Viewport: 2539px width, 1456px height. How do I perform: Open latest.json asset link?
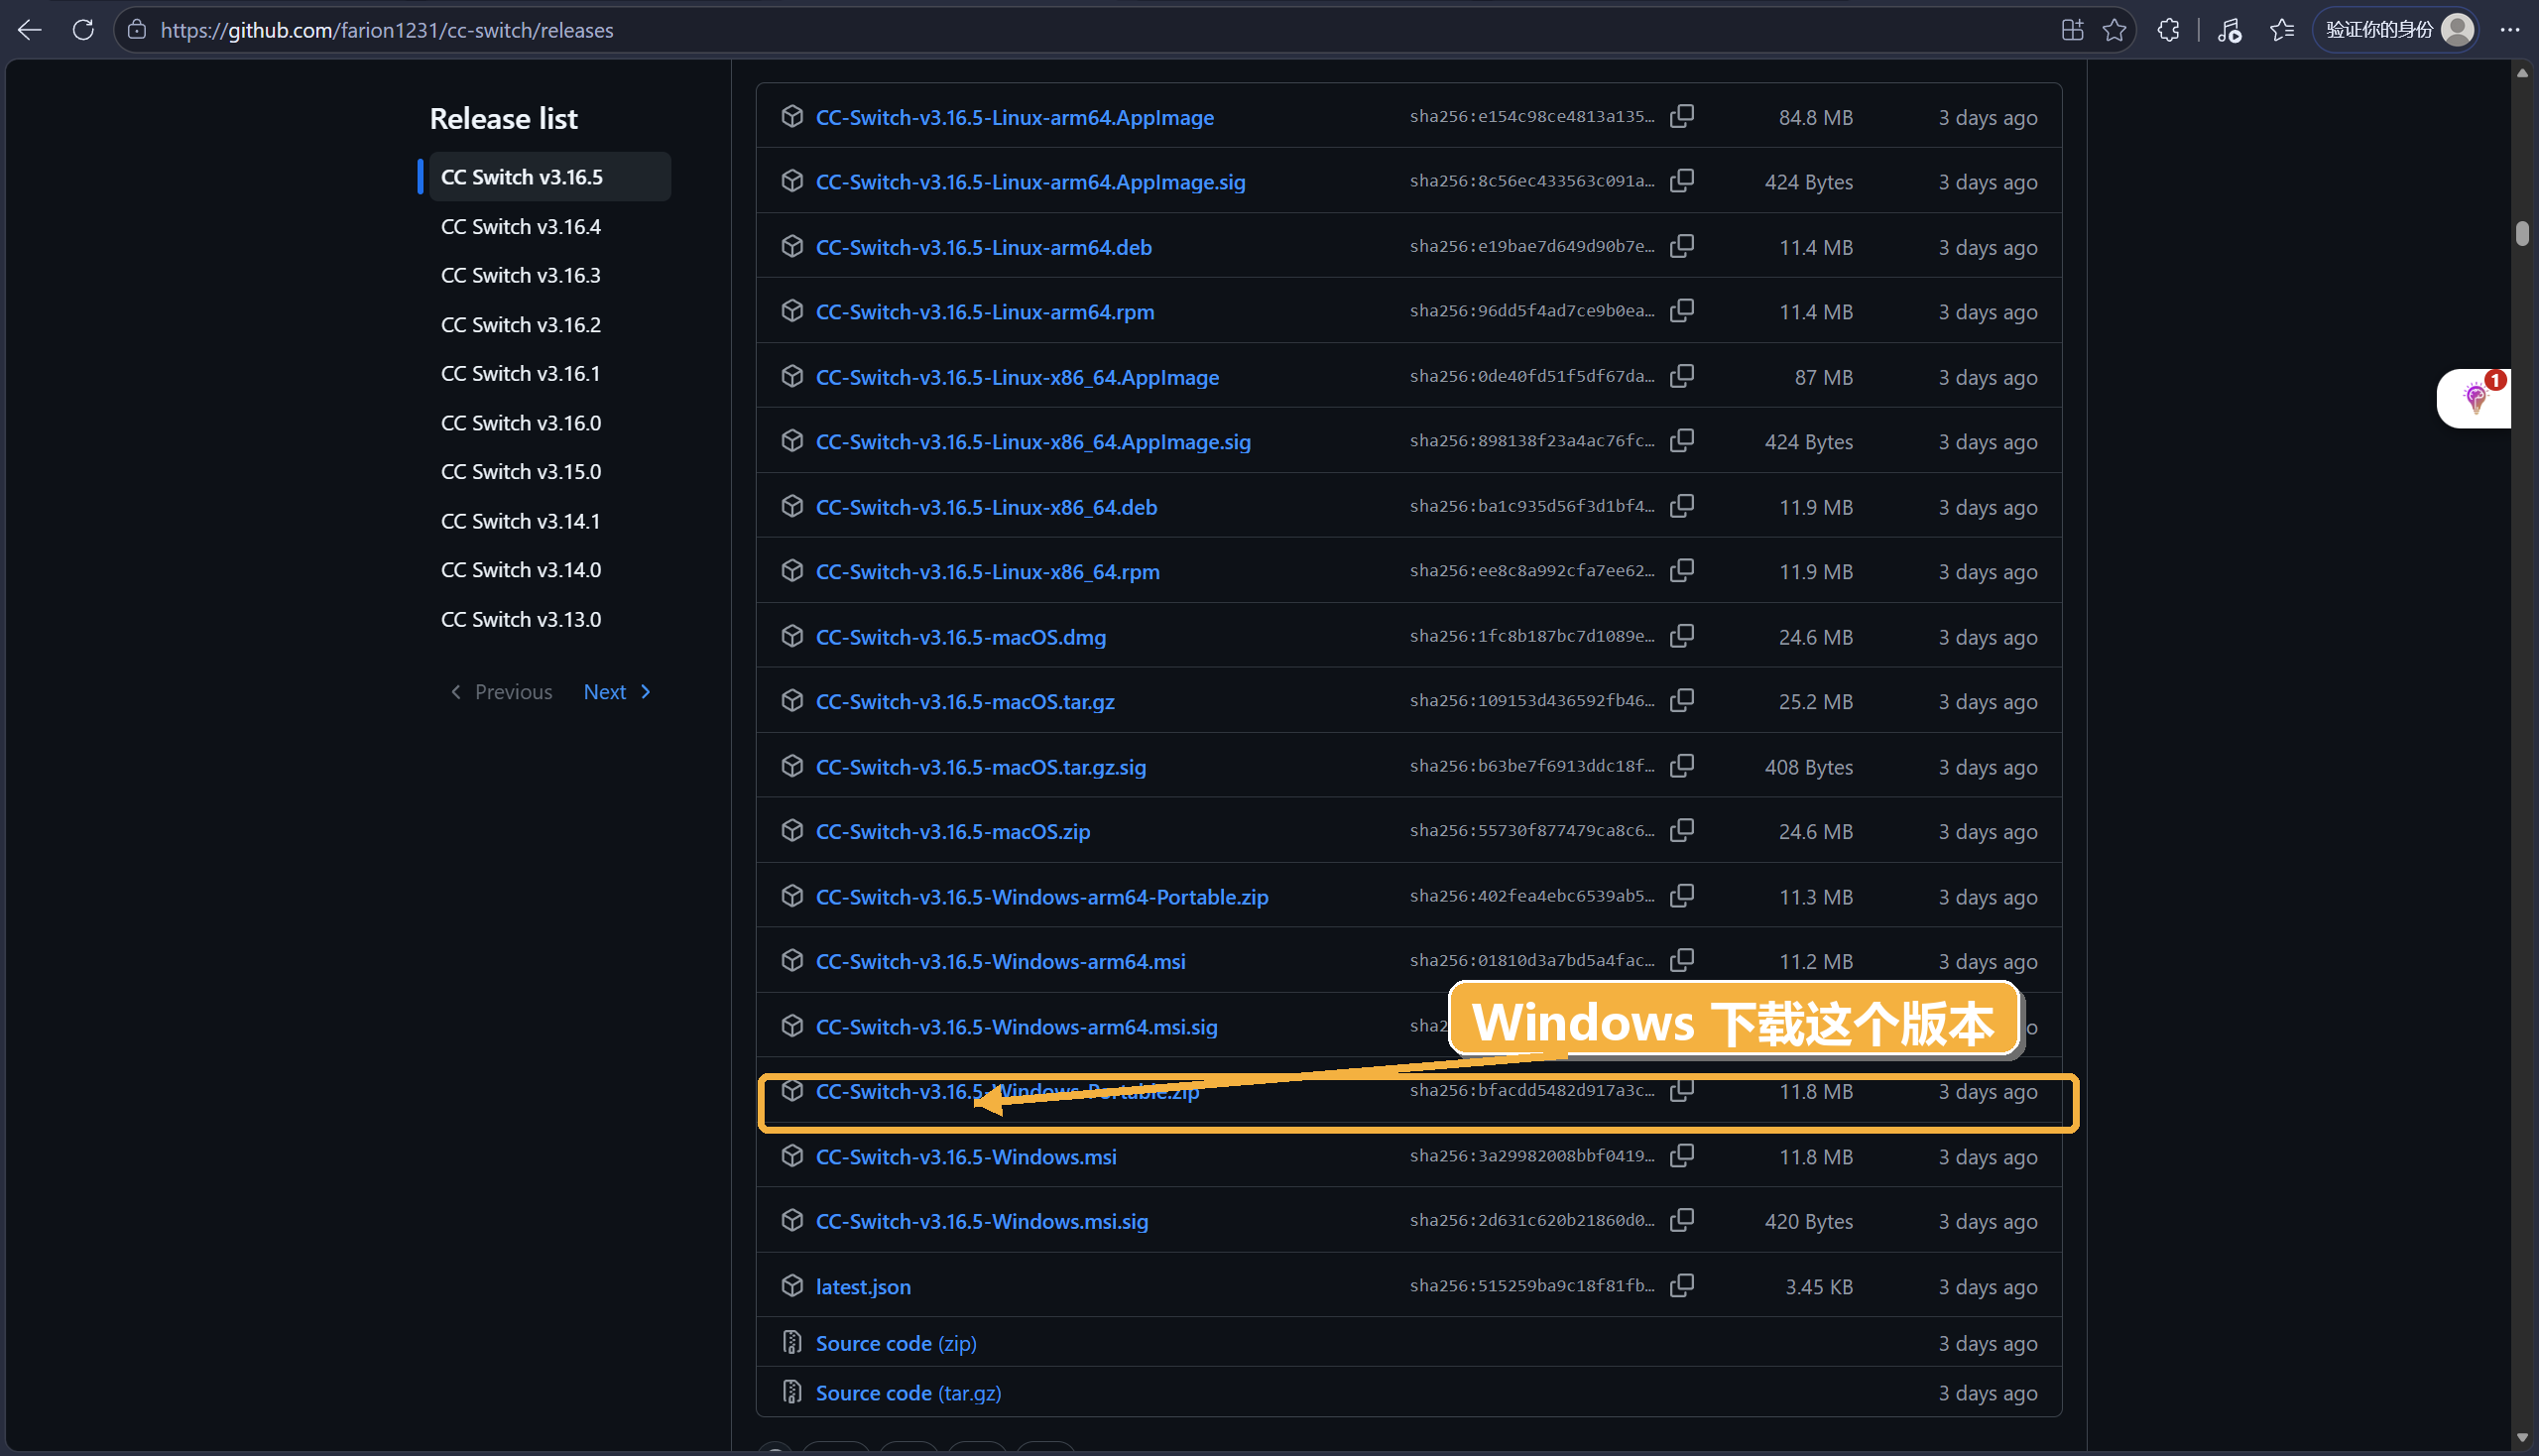[863, 1287]
